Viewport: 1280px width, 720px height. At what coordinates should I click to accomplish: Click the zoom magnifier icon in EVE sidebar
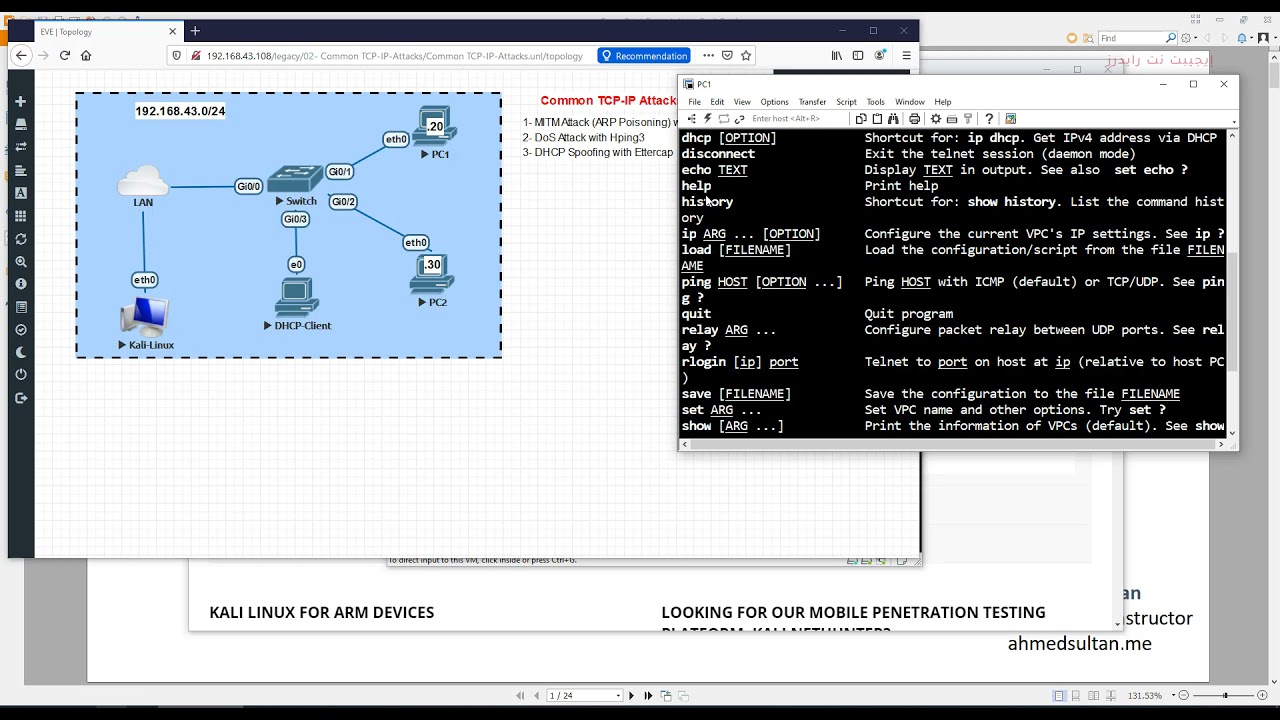click(x=20, y=262)
